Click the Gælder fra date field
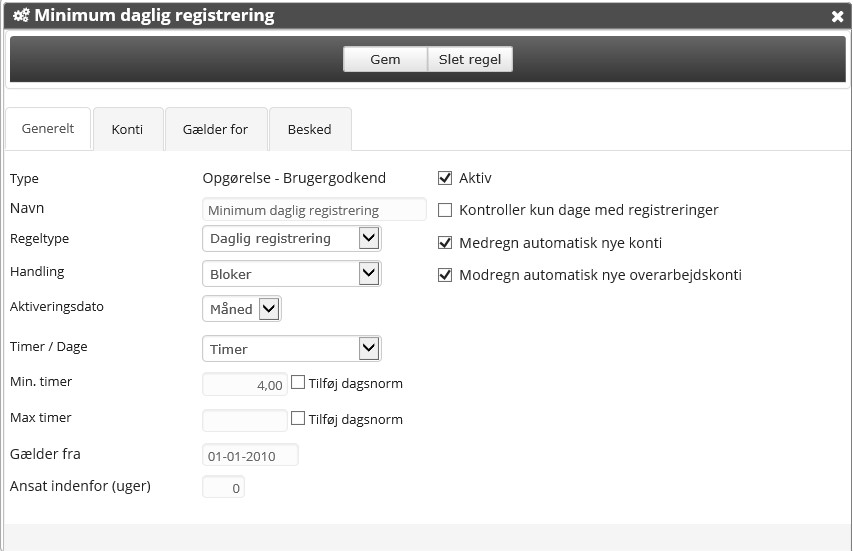The image size is (853, 551). point(250,456)
